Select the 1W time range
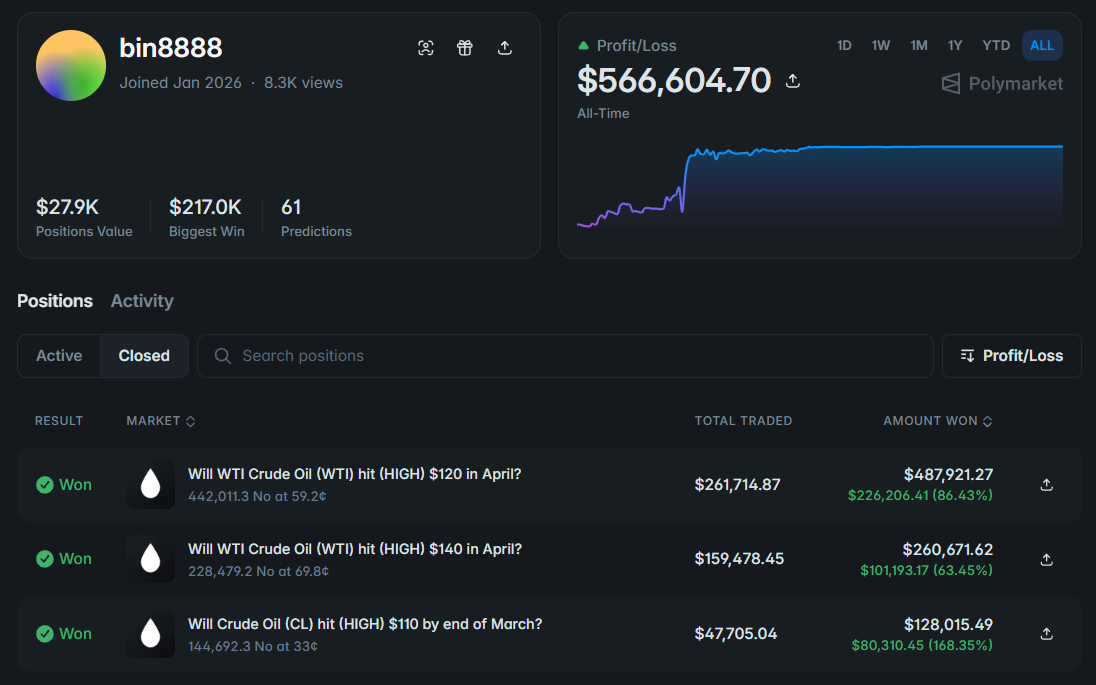 point(881,45)
